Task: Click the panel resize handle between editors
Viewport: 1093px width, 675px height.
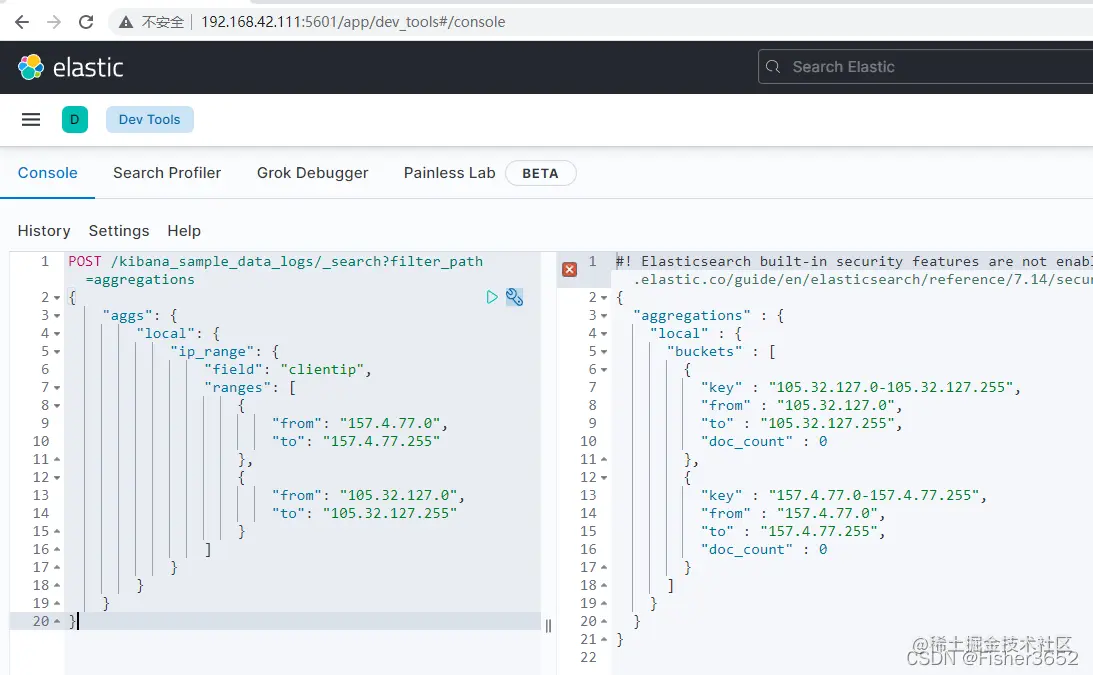Action: pyautogui.click(x=549, y=625)
